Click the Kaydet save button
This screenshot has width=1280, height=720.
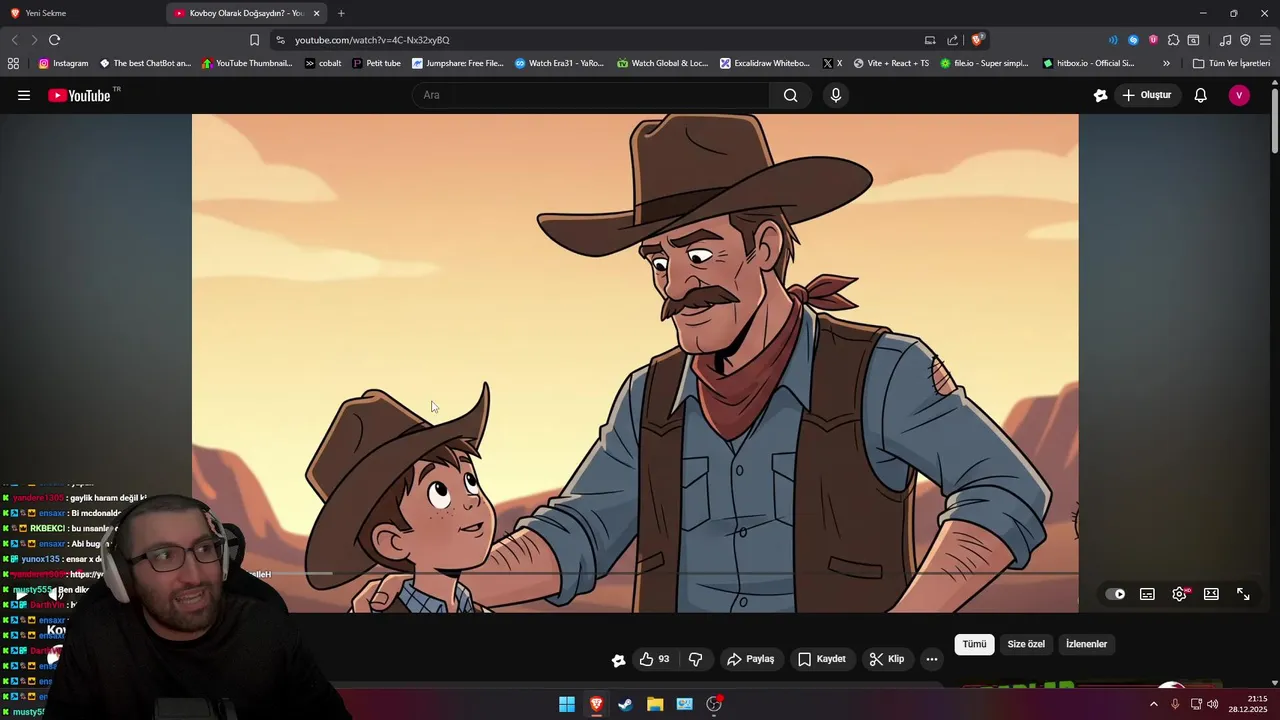[x=821, y=659]
